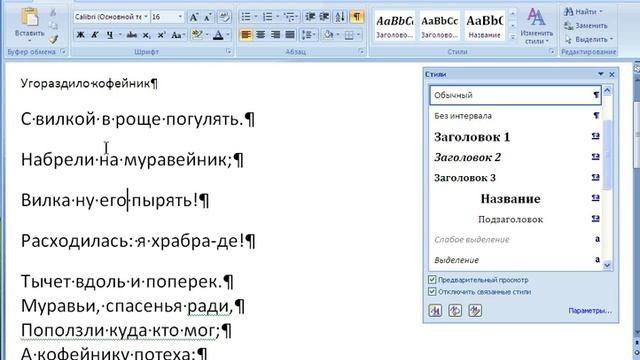Click the numbered list icon
Viewport: 640px width, 360px height.
(268, 16)
